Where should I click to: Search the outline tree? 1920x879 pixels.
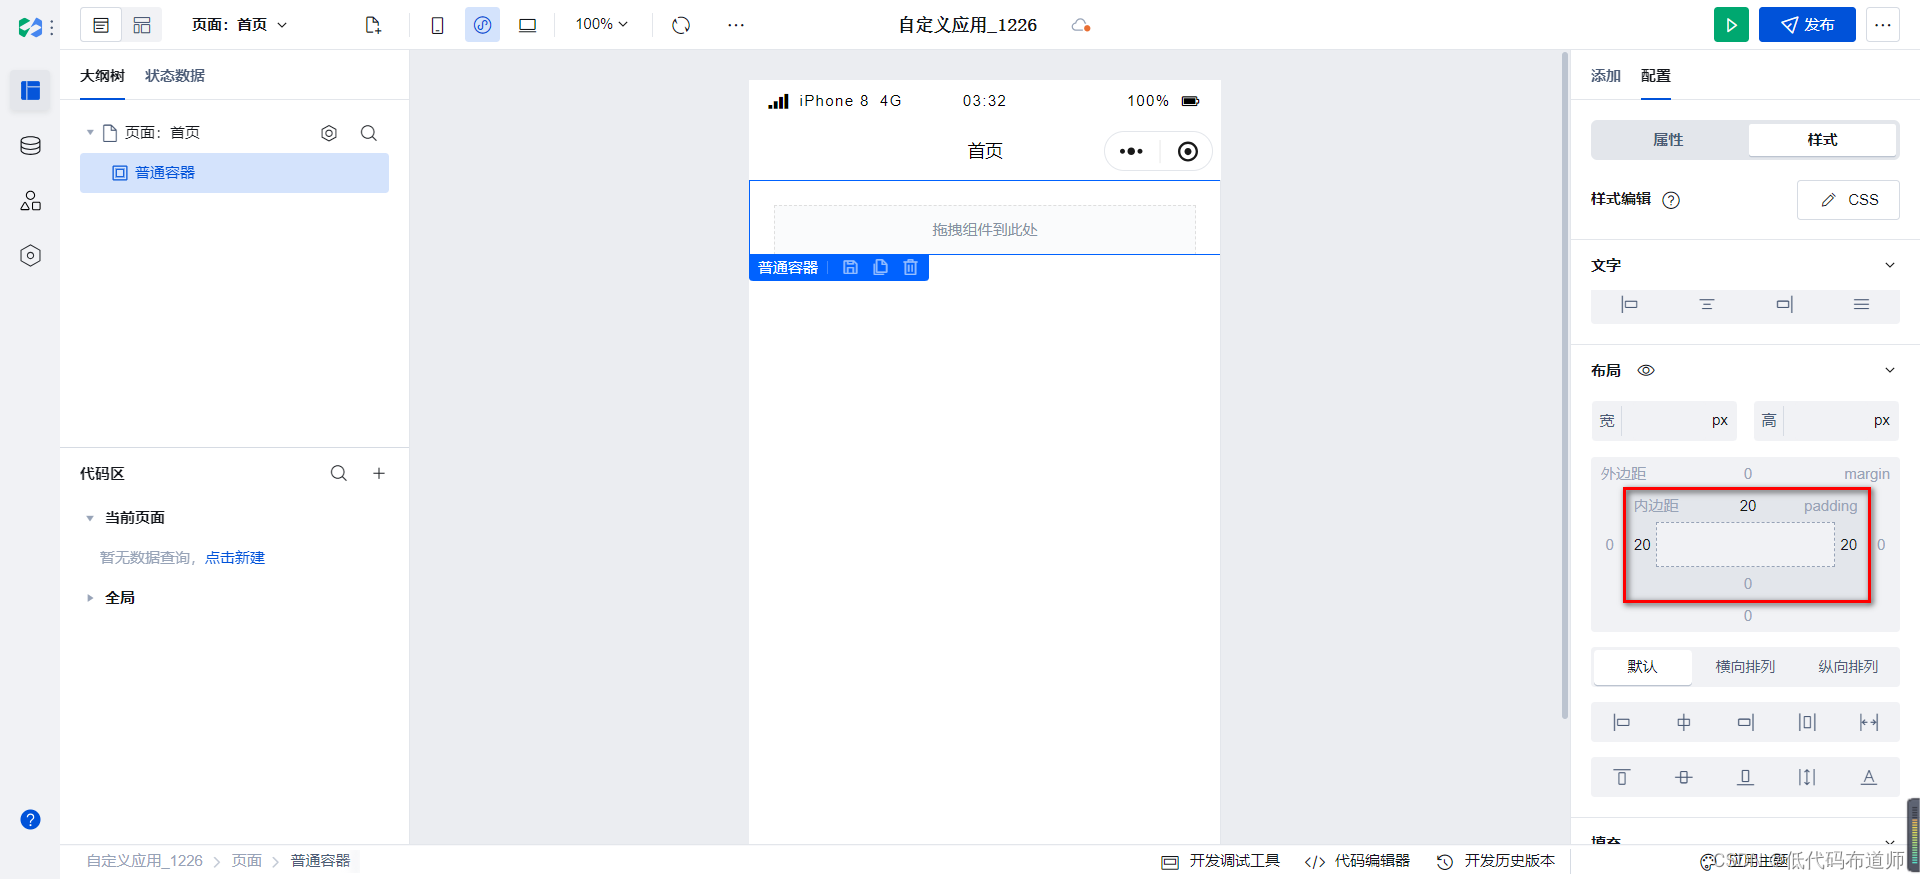coord(369,133)
